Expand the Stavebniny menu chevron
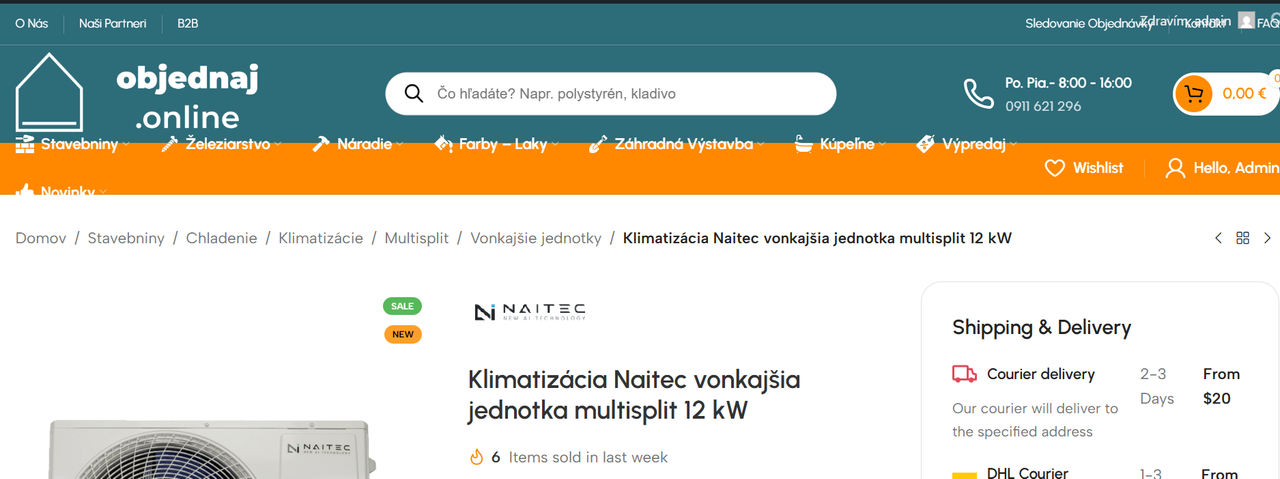Viewport: 1280px width, 479px height. (127, 145)
